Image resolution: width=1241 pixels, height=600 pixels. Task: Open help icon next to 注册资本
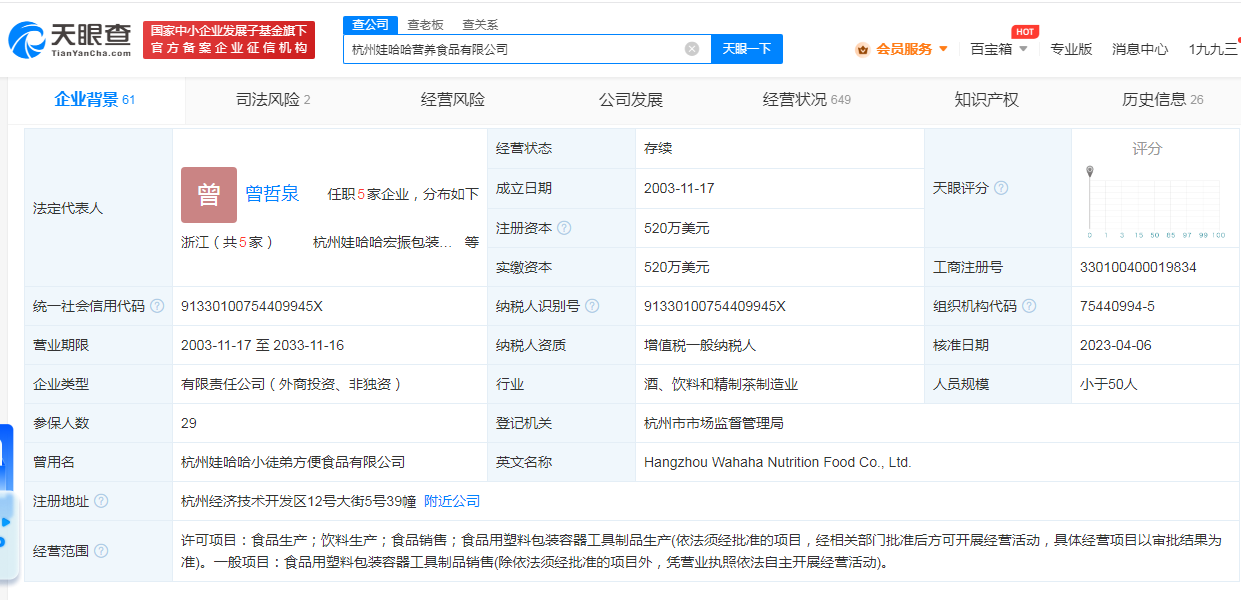(564, 228)
